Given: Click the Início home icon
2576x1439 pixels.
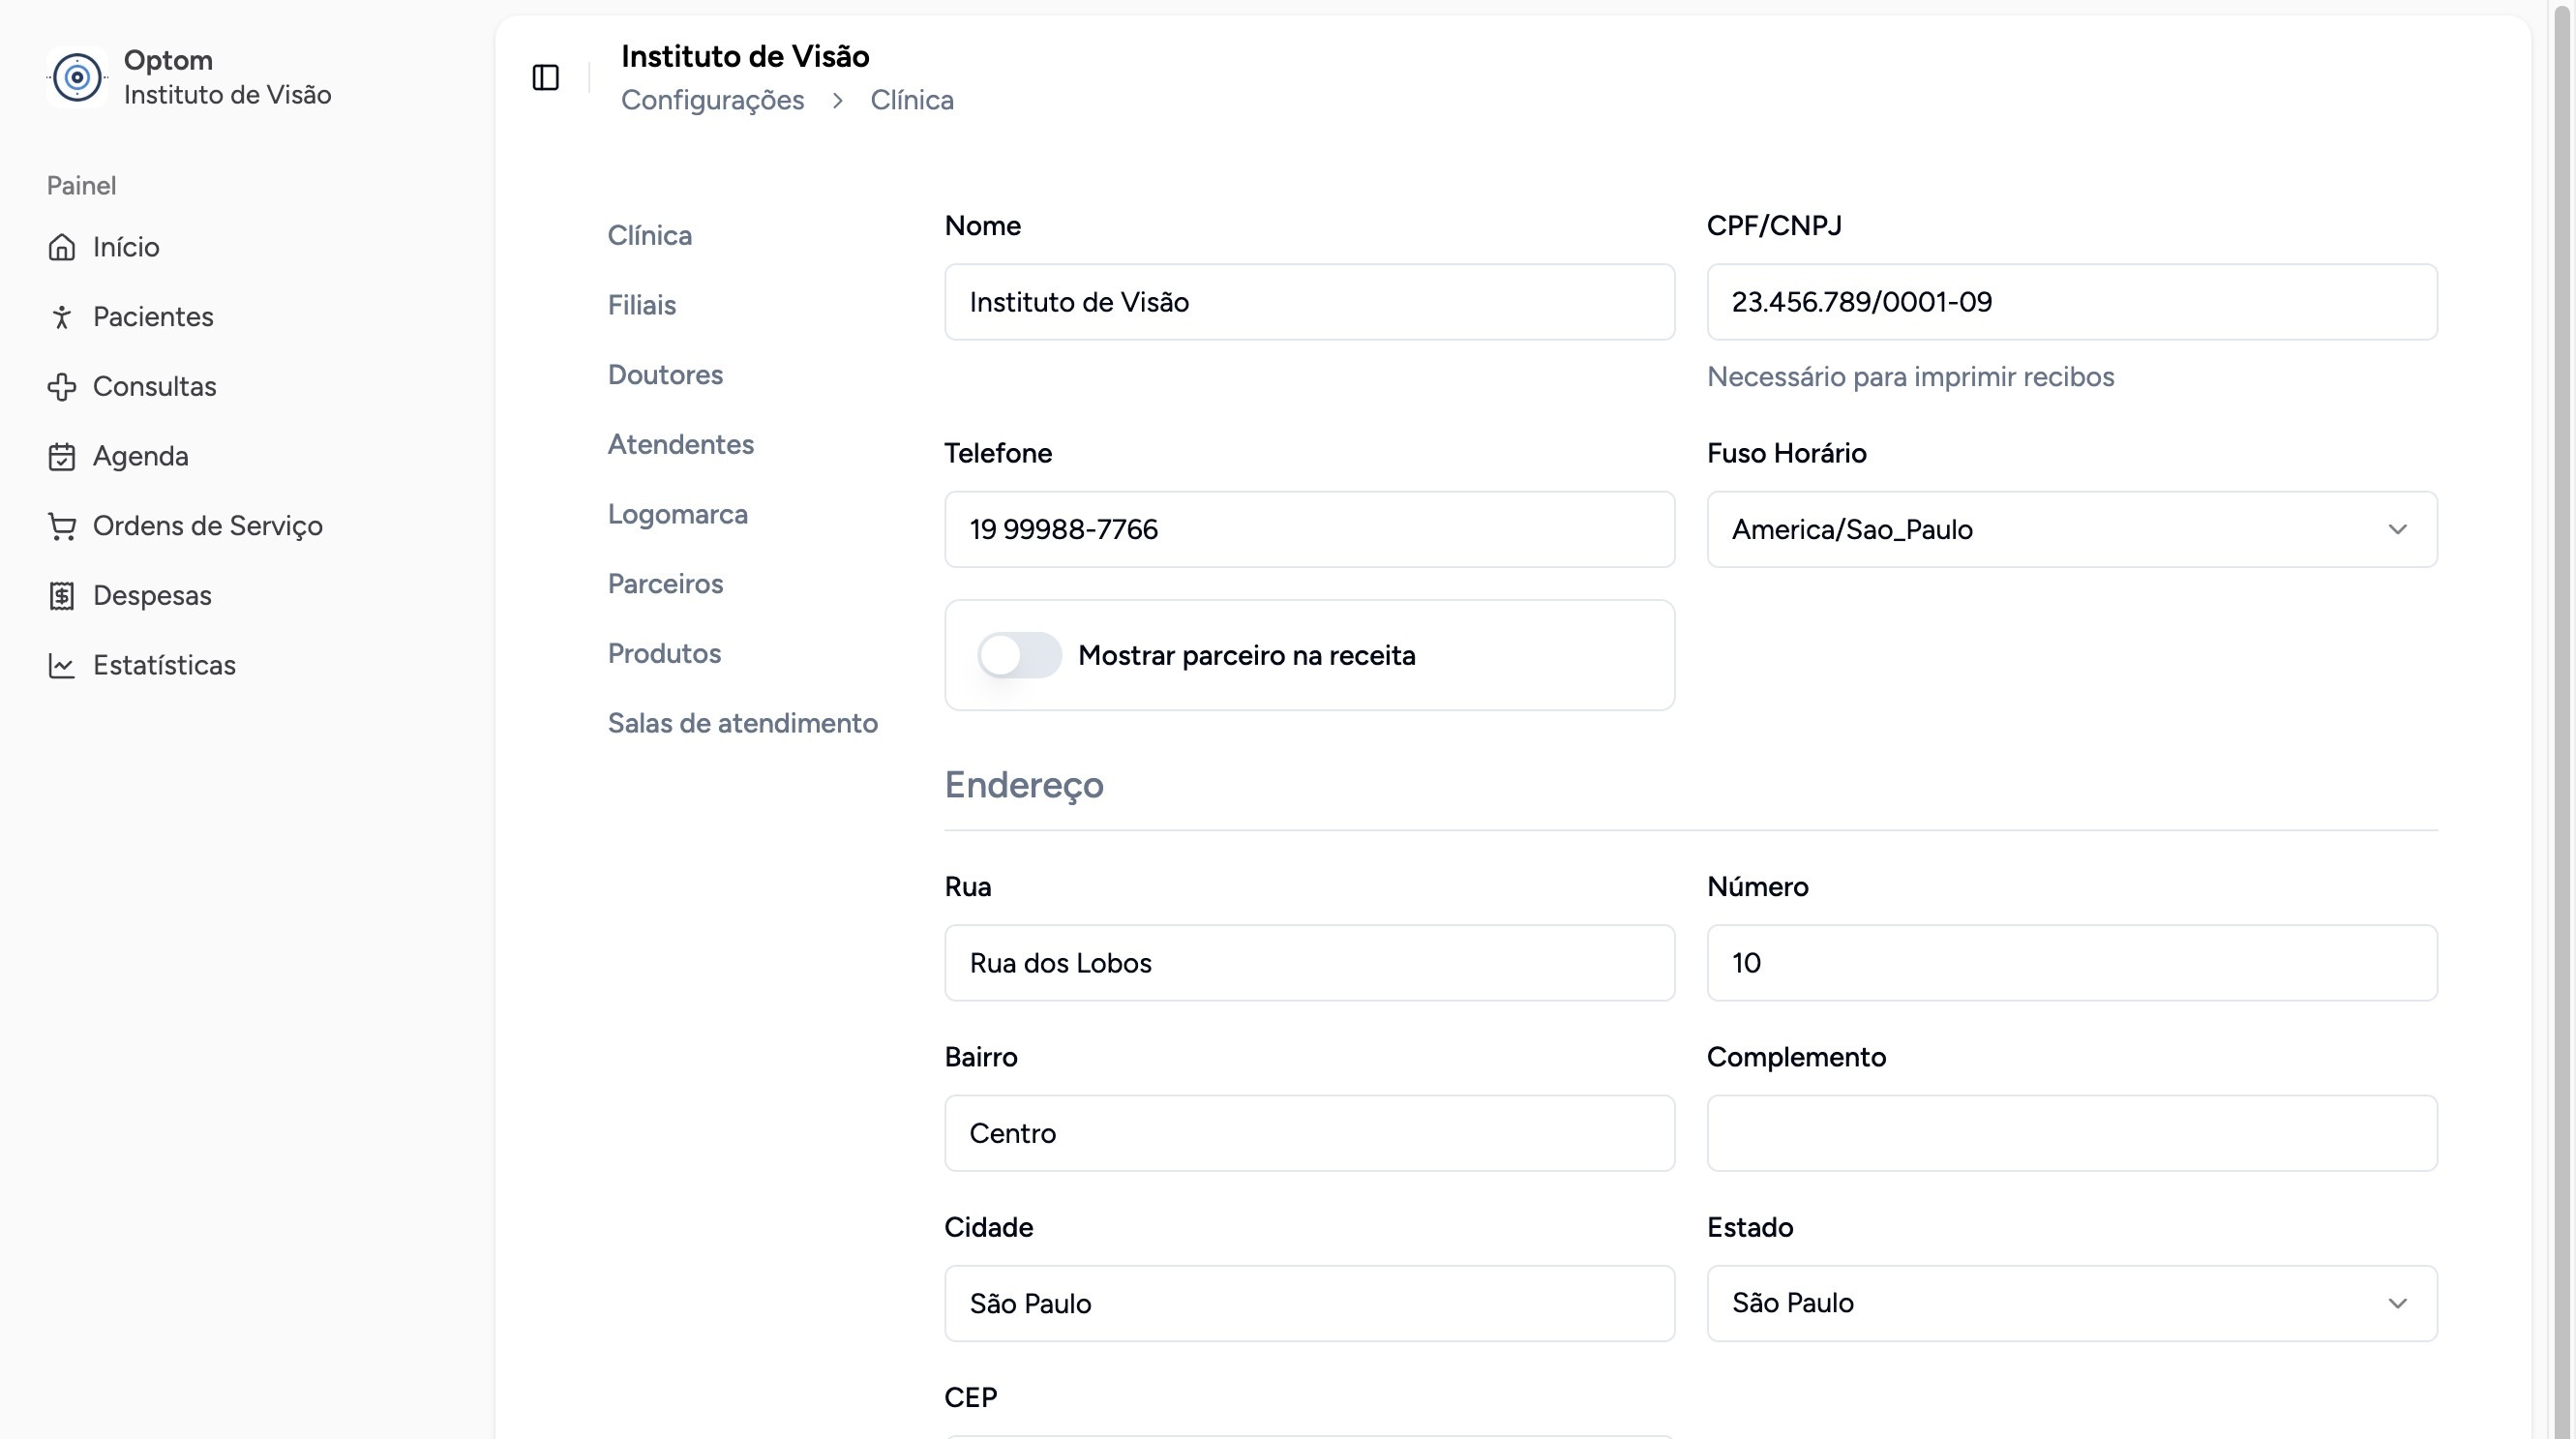Looking at the screenshot, I should [62, 247].
